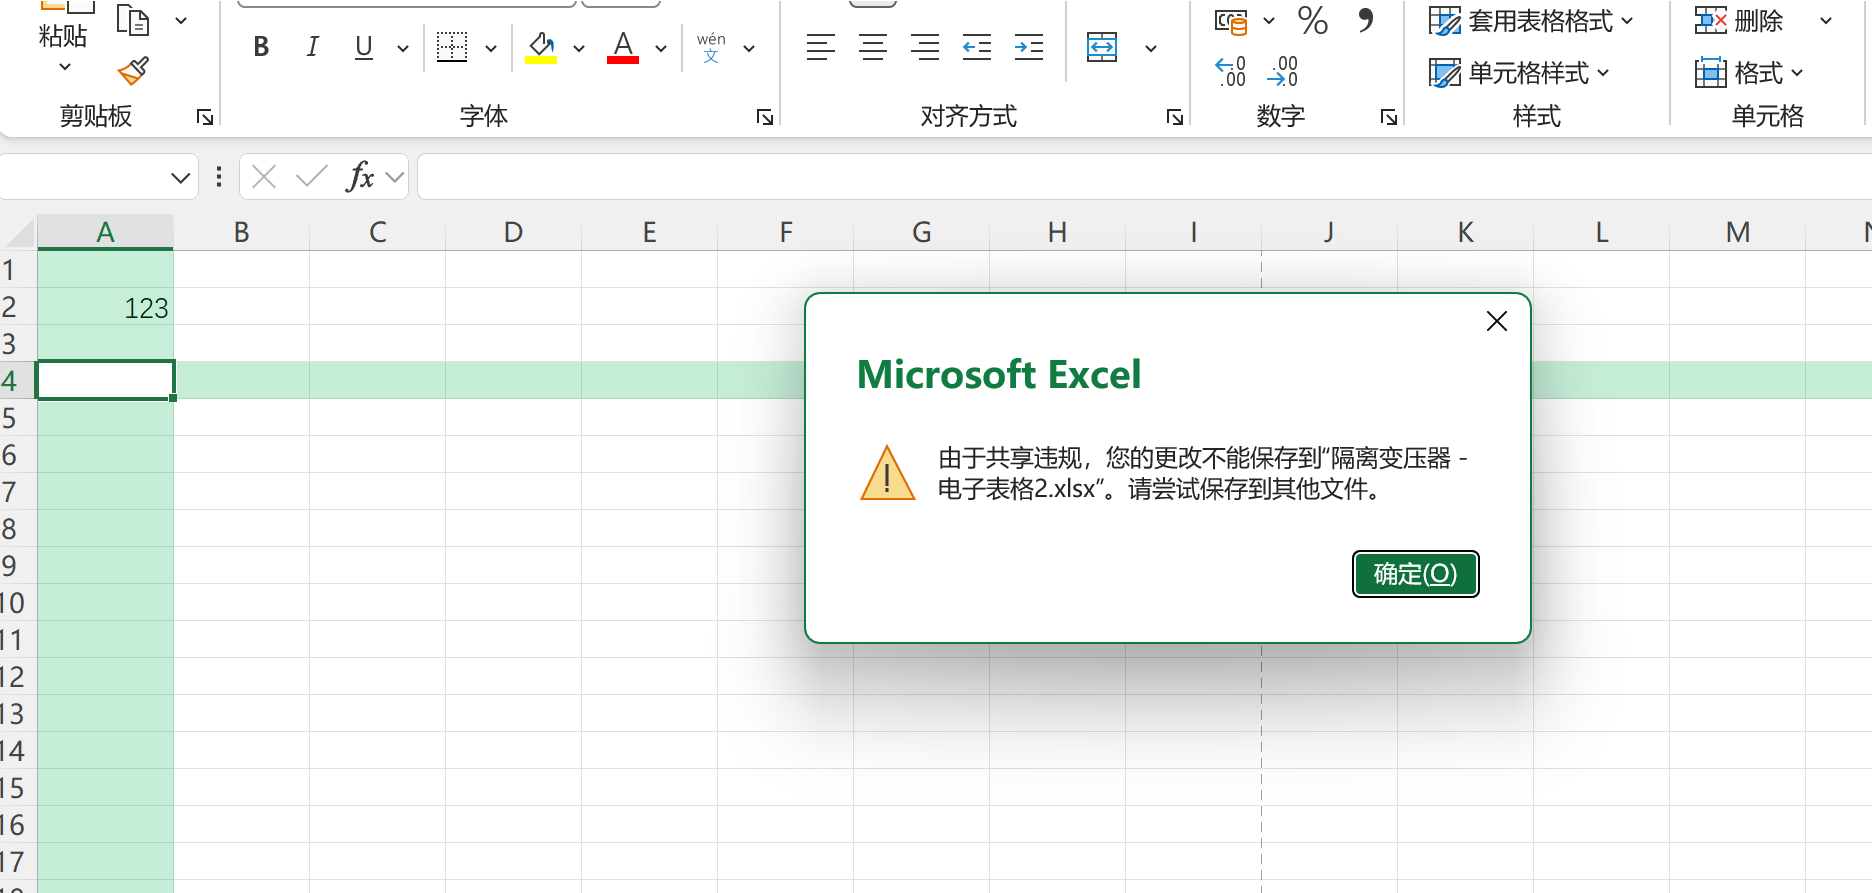Click the insert function fx icon

[x=360, y=177]
